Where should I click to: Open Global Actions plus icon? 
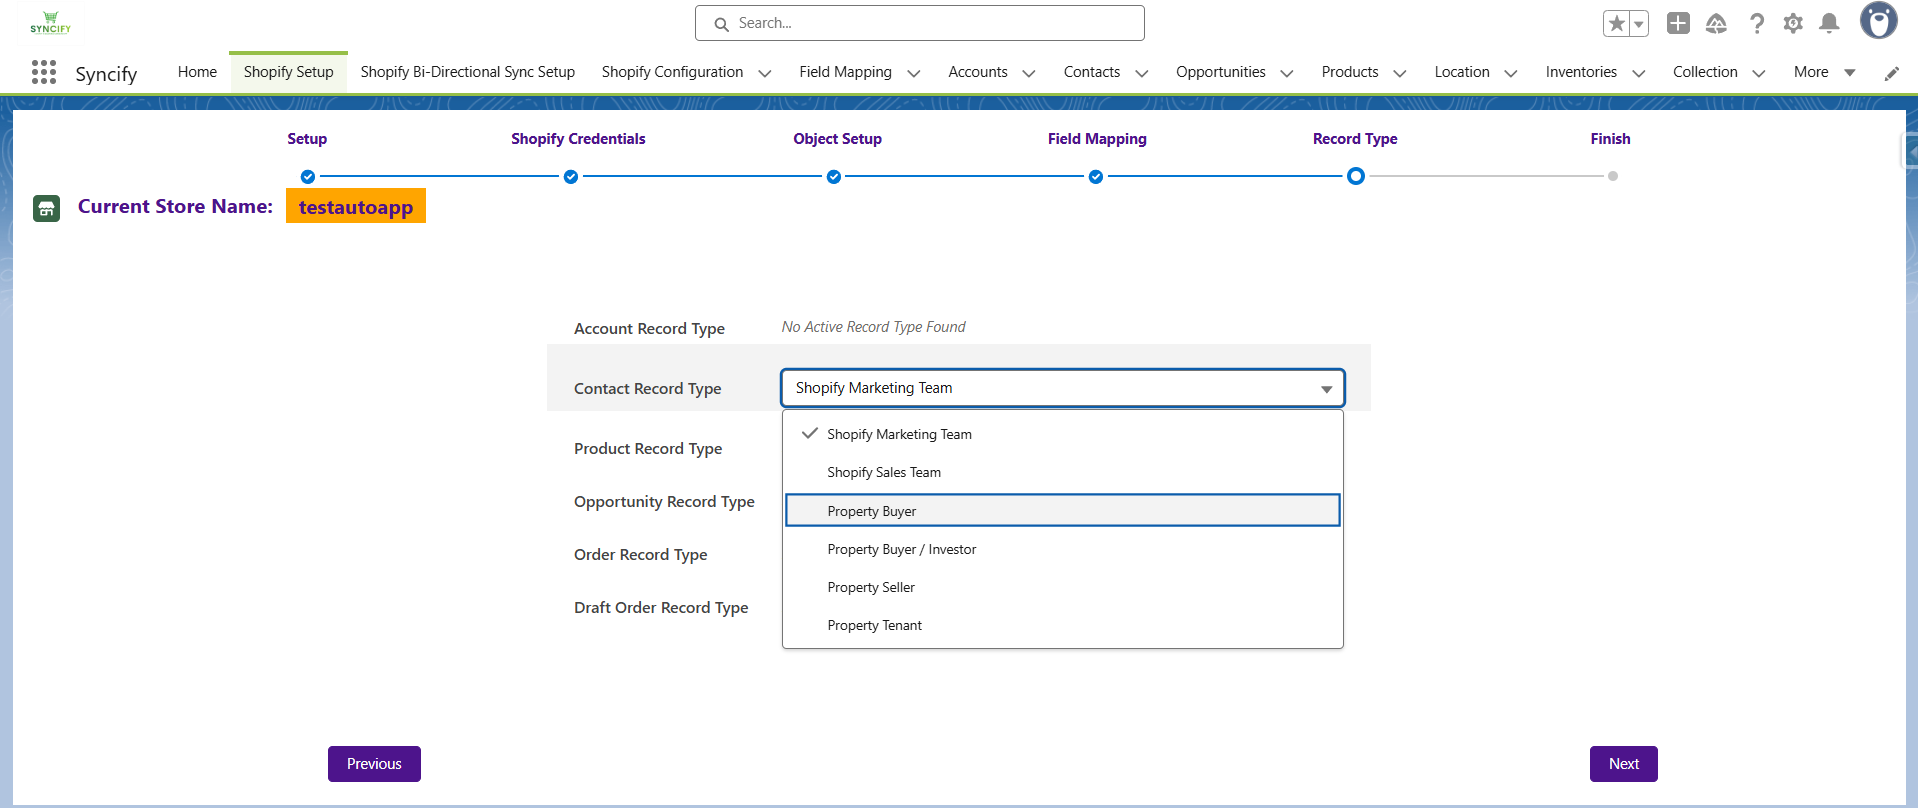point(1678,23)
